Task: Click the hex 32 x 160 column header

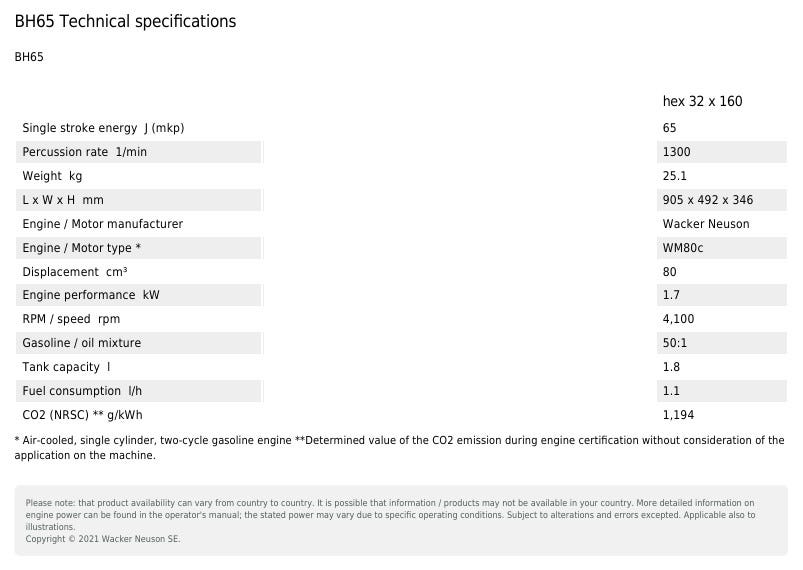Action: (702, 101)
